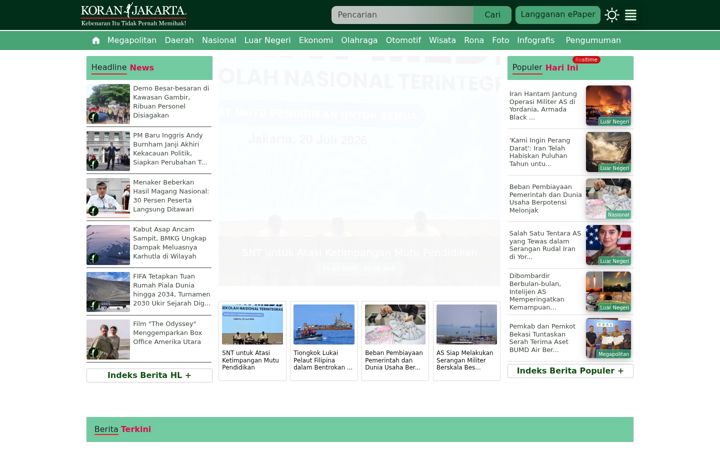Click Kami Ingin Perang Darat thumbnail
720x450 pixels.
tap(608, 152)
